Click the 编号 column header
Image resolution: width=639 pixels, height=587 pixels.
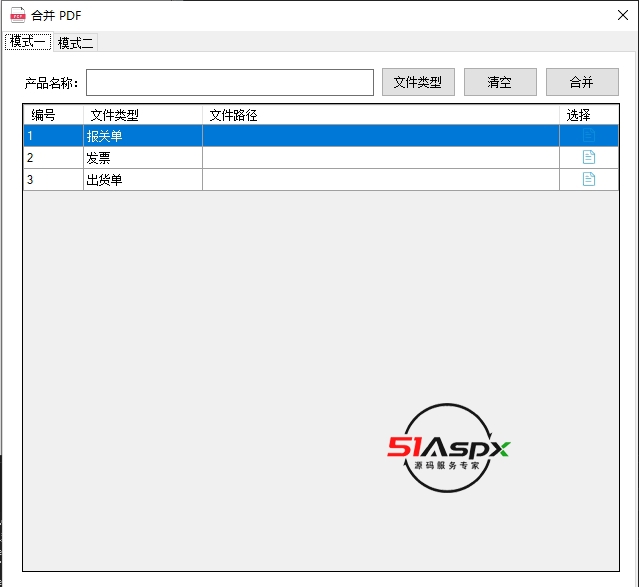click(53, 115)
